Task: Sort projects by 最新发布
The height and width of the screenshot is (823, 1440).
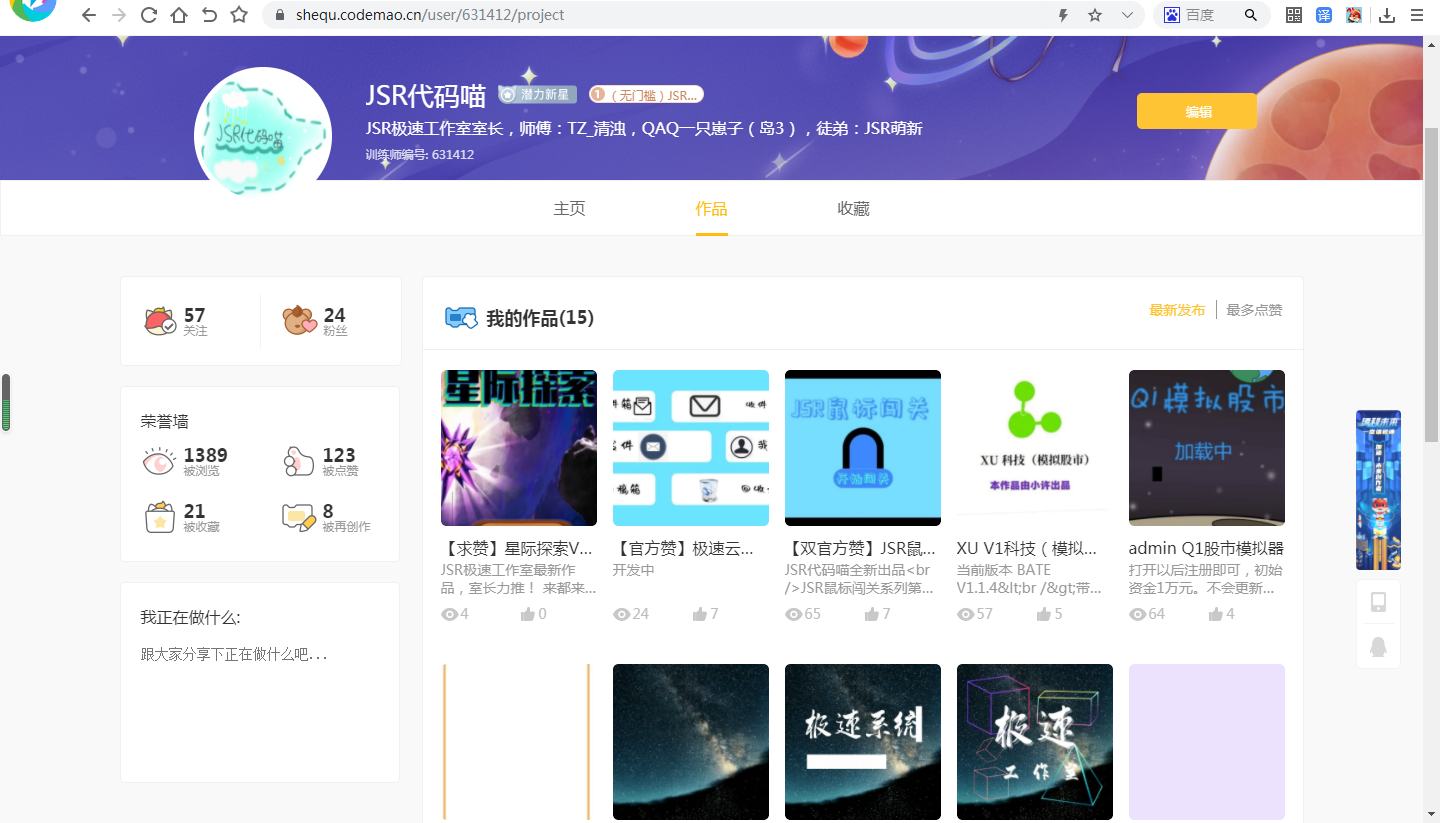Action: 1177,310
